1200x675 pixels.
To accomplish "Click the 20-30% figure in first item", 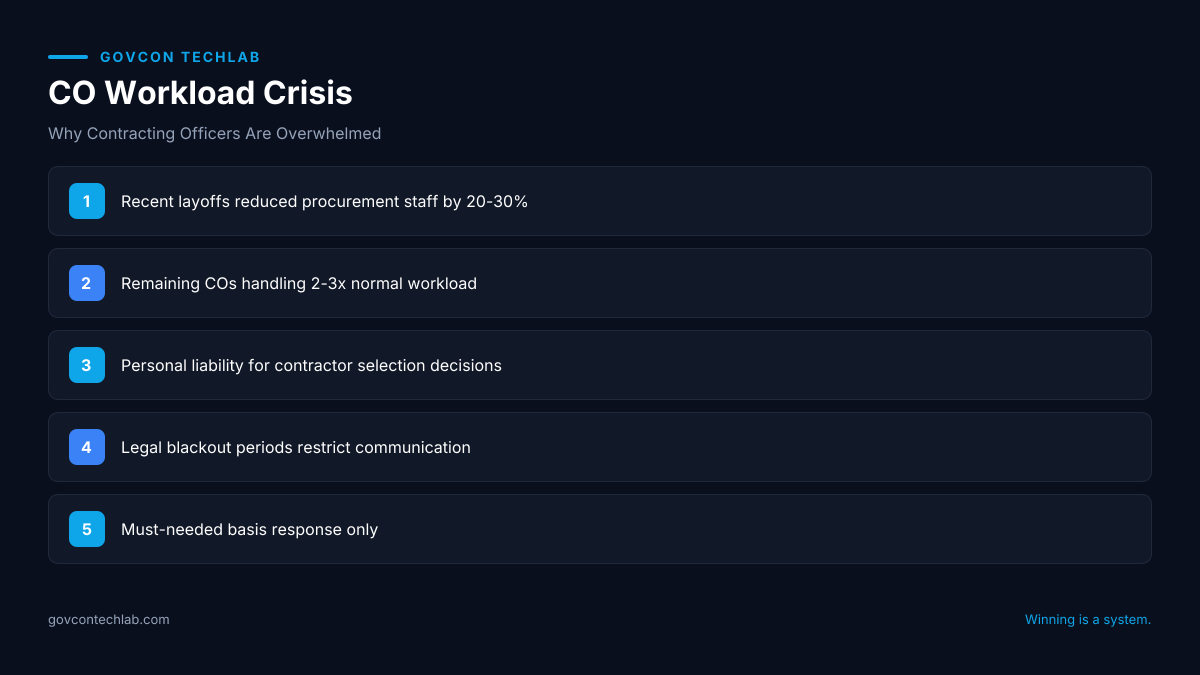I will pyautogui.click(x=497, y=201).
